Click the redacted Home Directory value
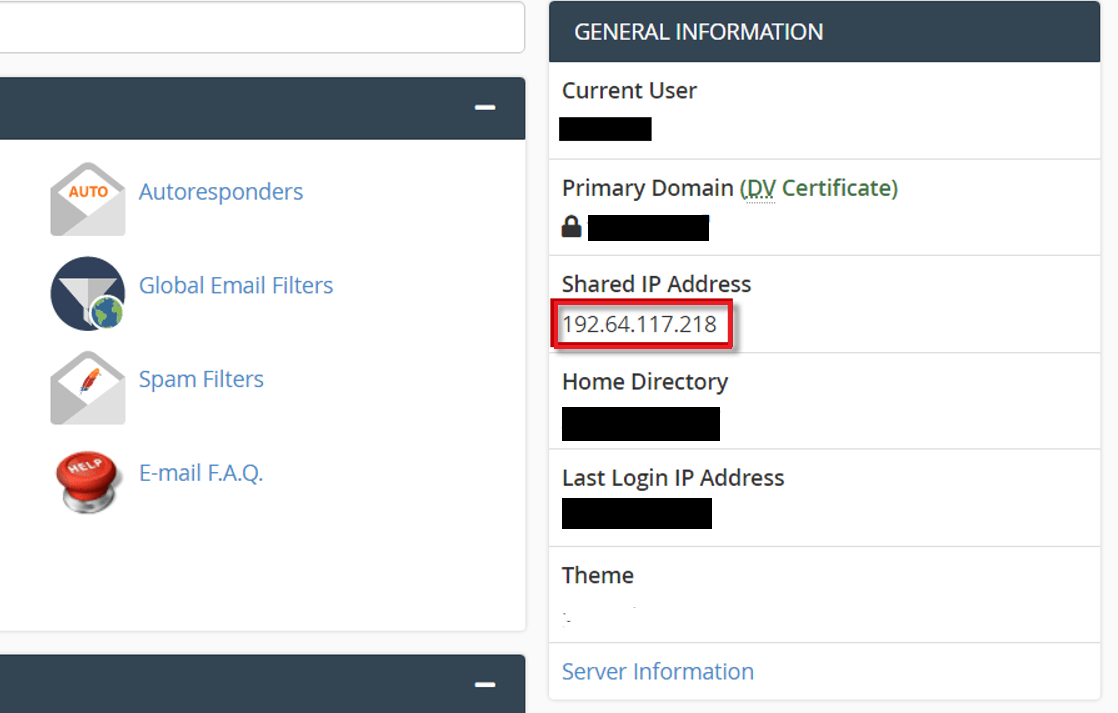 coord(640,423)
